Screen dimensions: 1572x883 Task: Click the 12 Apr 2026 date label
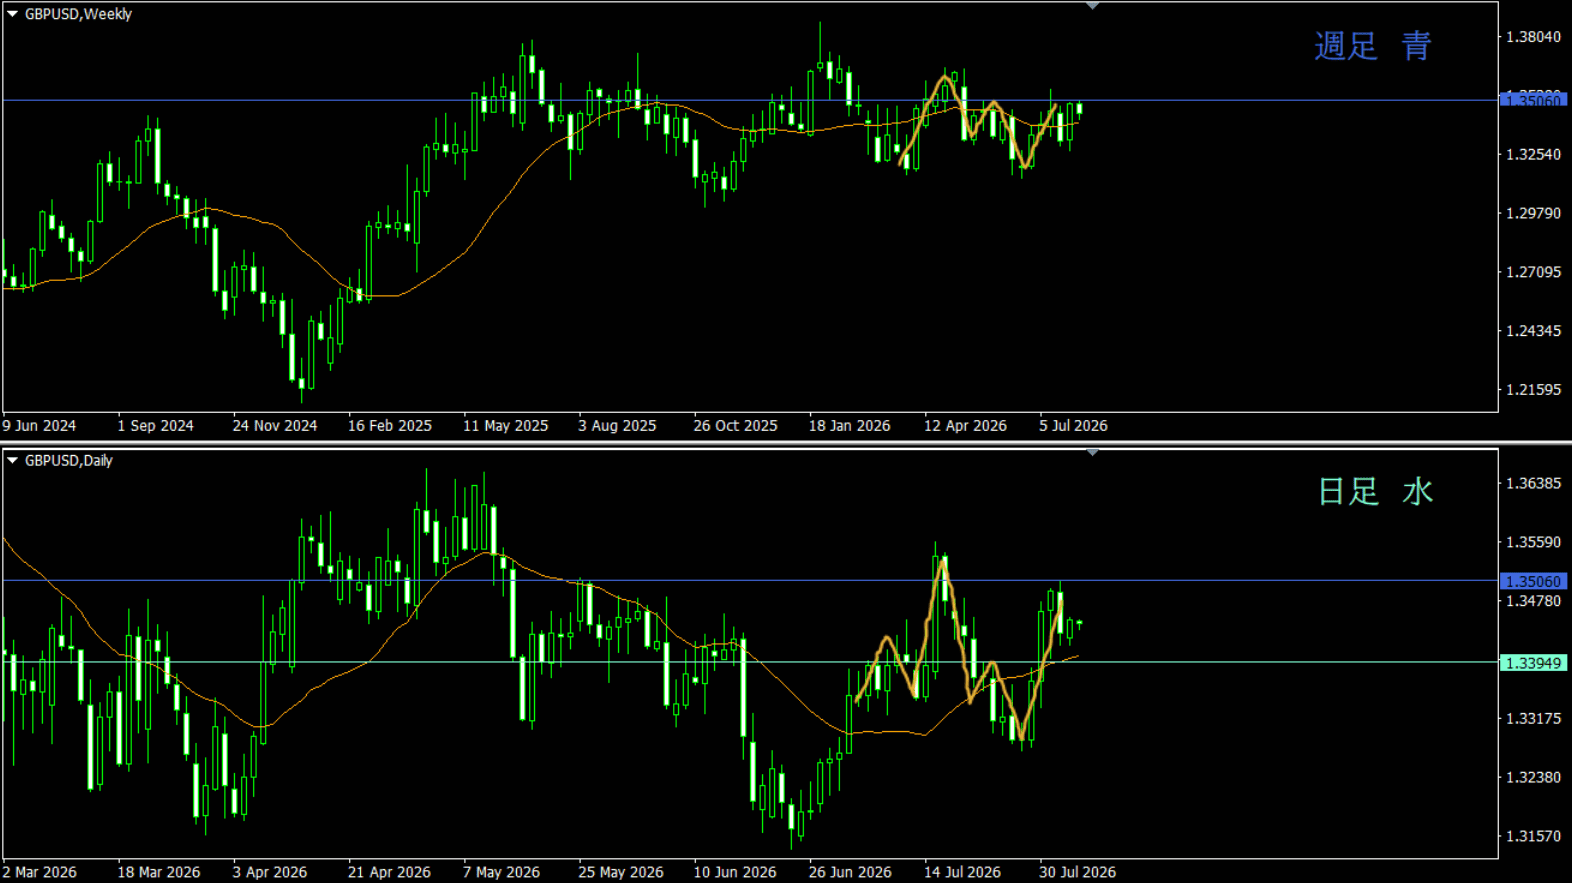[x=965, y=426]
